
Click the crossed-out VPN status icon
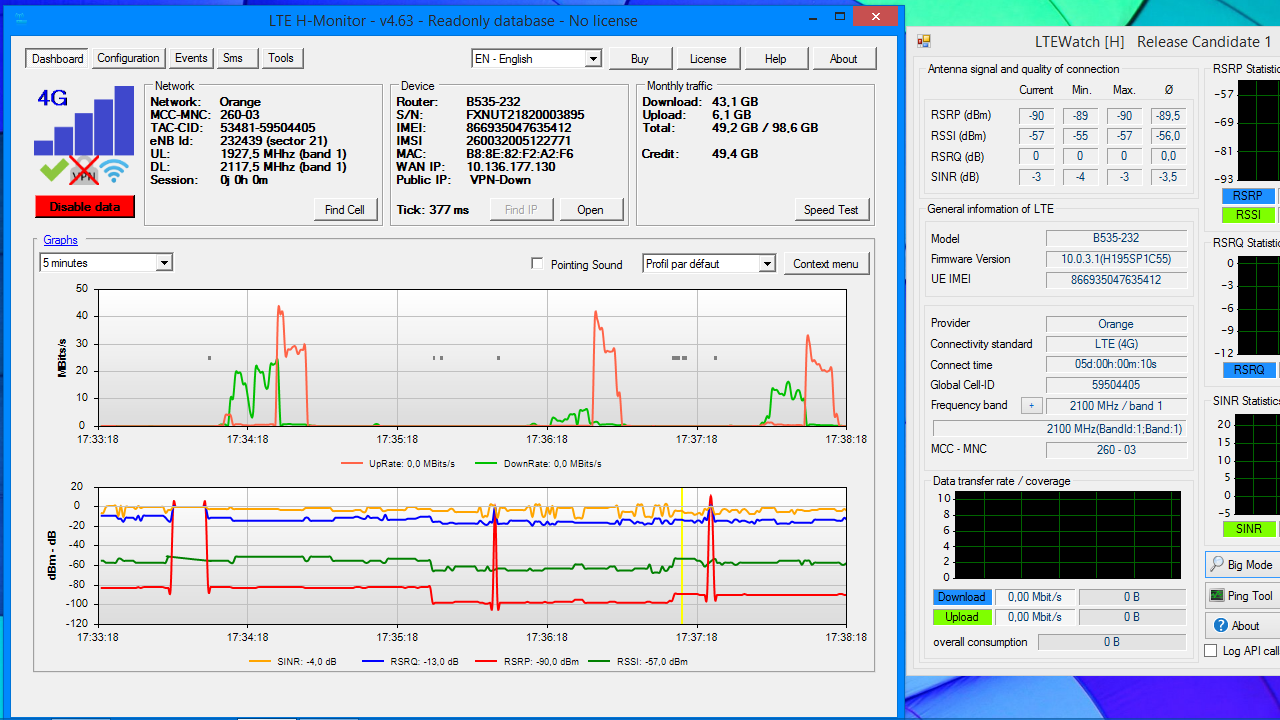click(x=84, y=172)
